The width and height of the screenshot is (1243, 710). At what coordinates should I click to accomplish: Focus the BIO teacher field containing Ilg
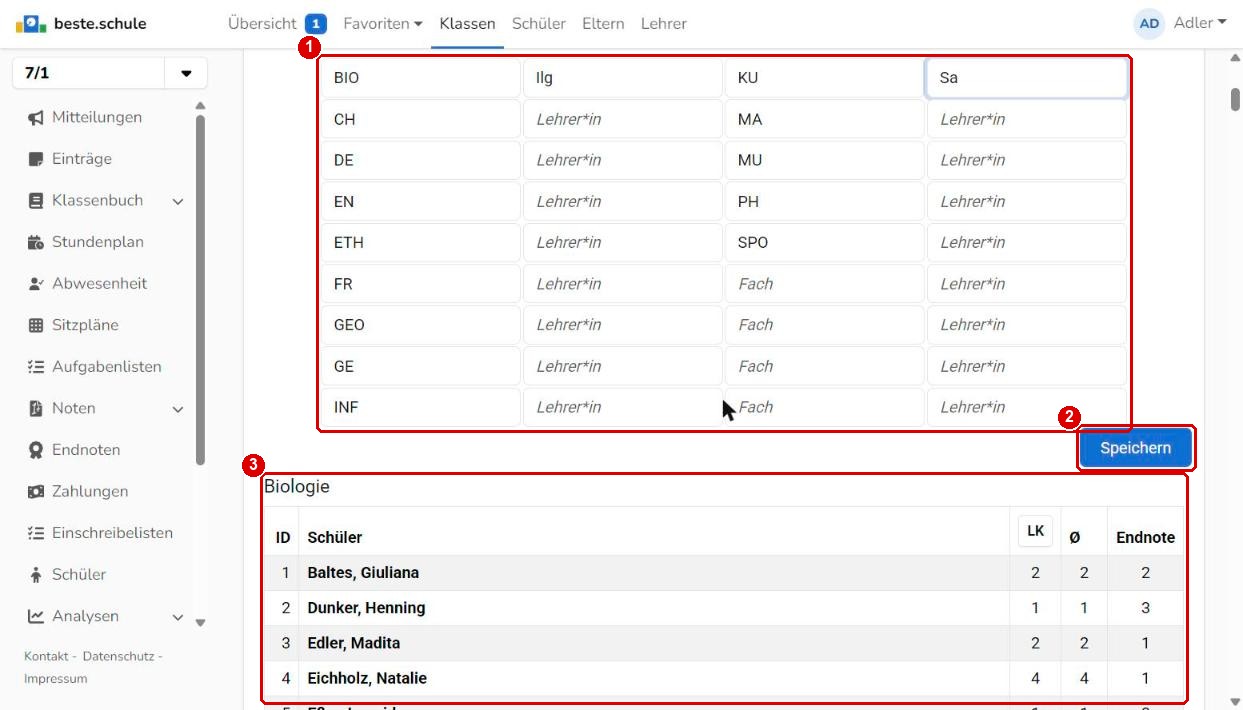622,78
